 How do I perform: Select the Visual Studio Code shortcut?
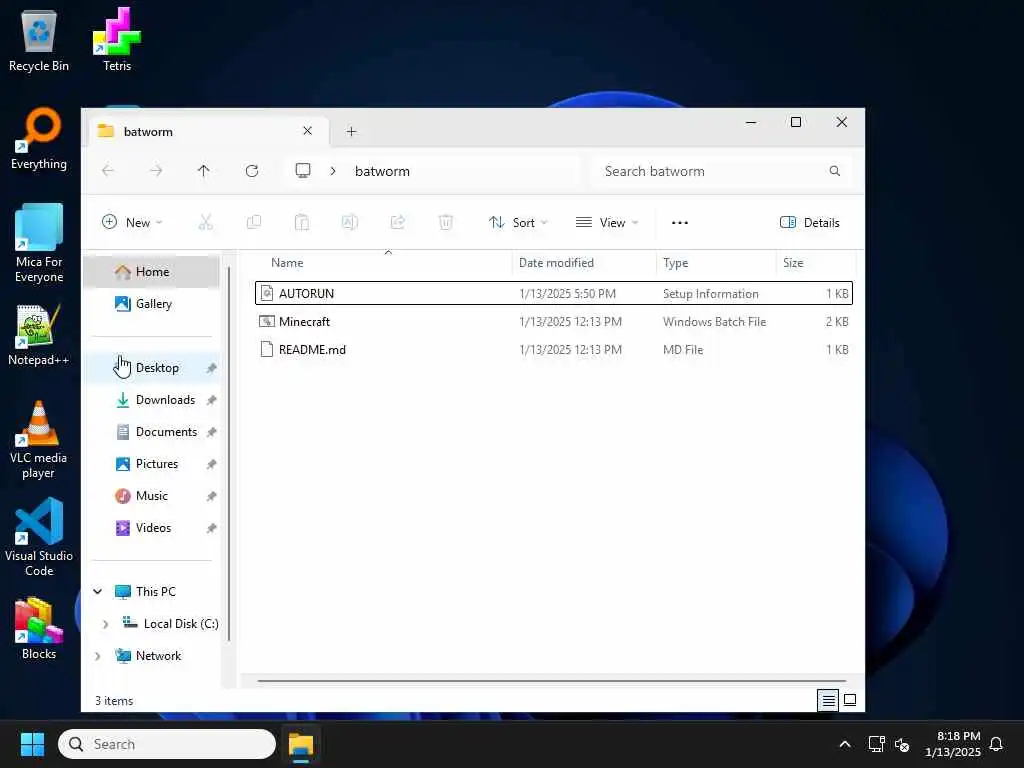click(x=39, y=537)
